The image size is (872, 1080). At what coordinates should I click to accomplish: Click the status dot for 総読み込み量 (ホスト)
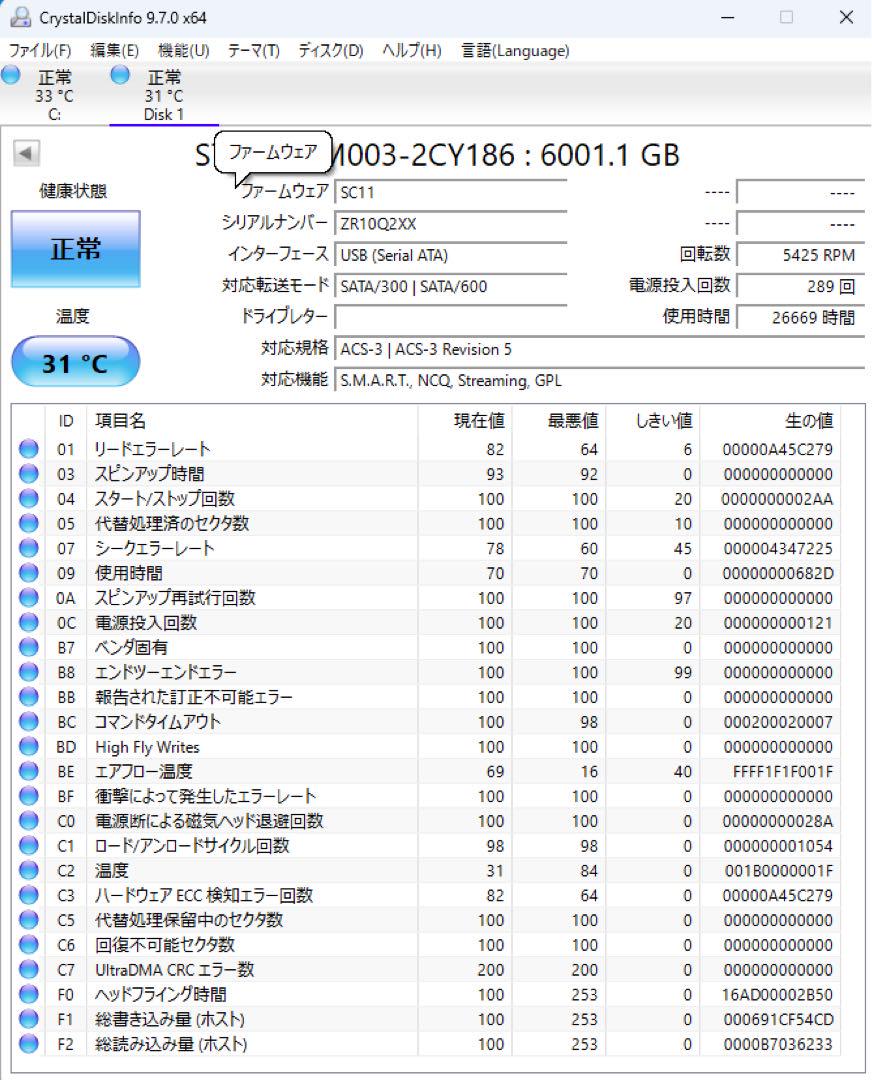pyautogui.click(x=29, y=1044)
